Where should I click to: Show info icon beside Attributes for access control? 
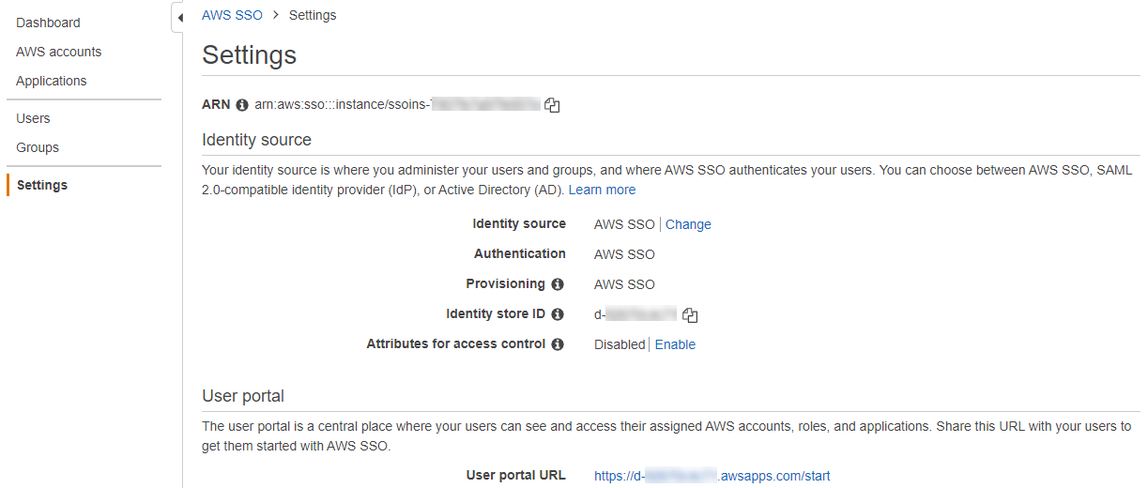[x=557, y=344]
